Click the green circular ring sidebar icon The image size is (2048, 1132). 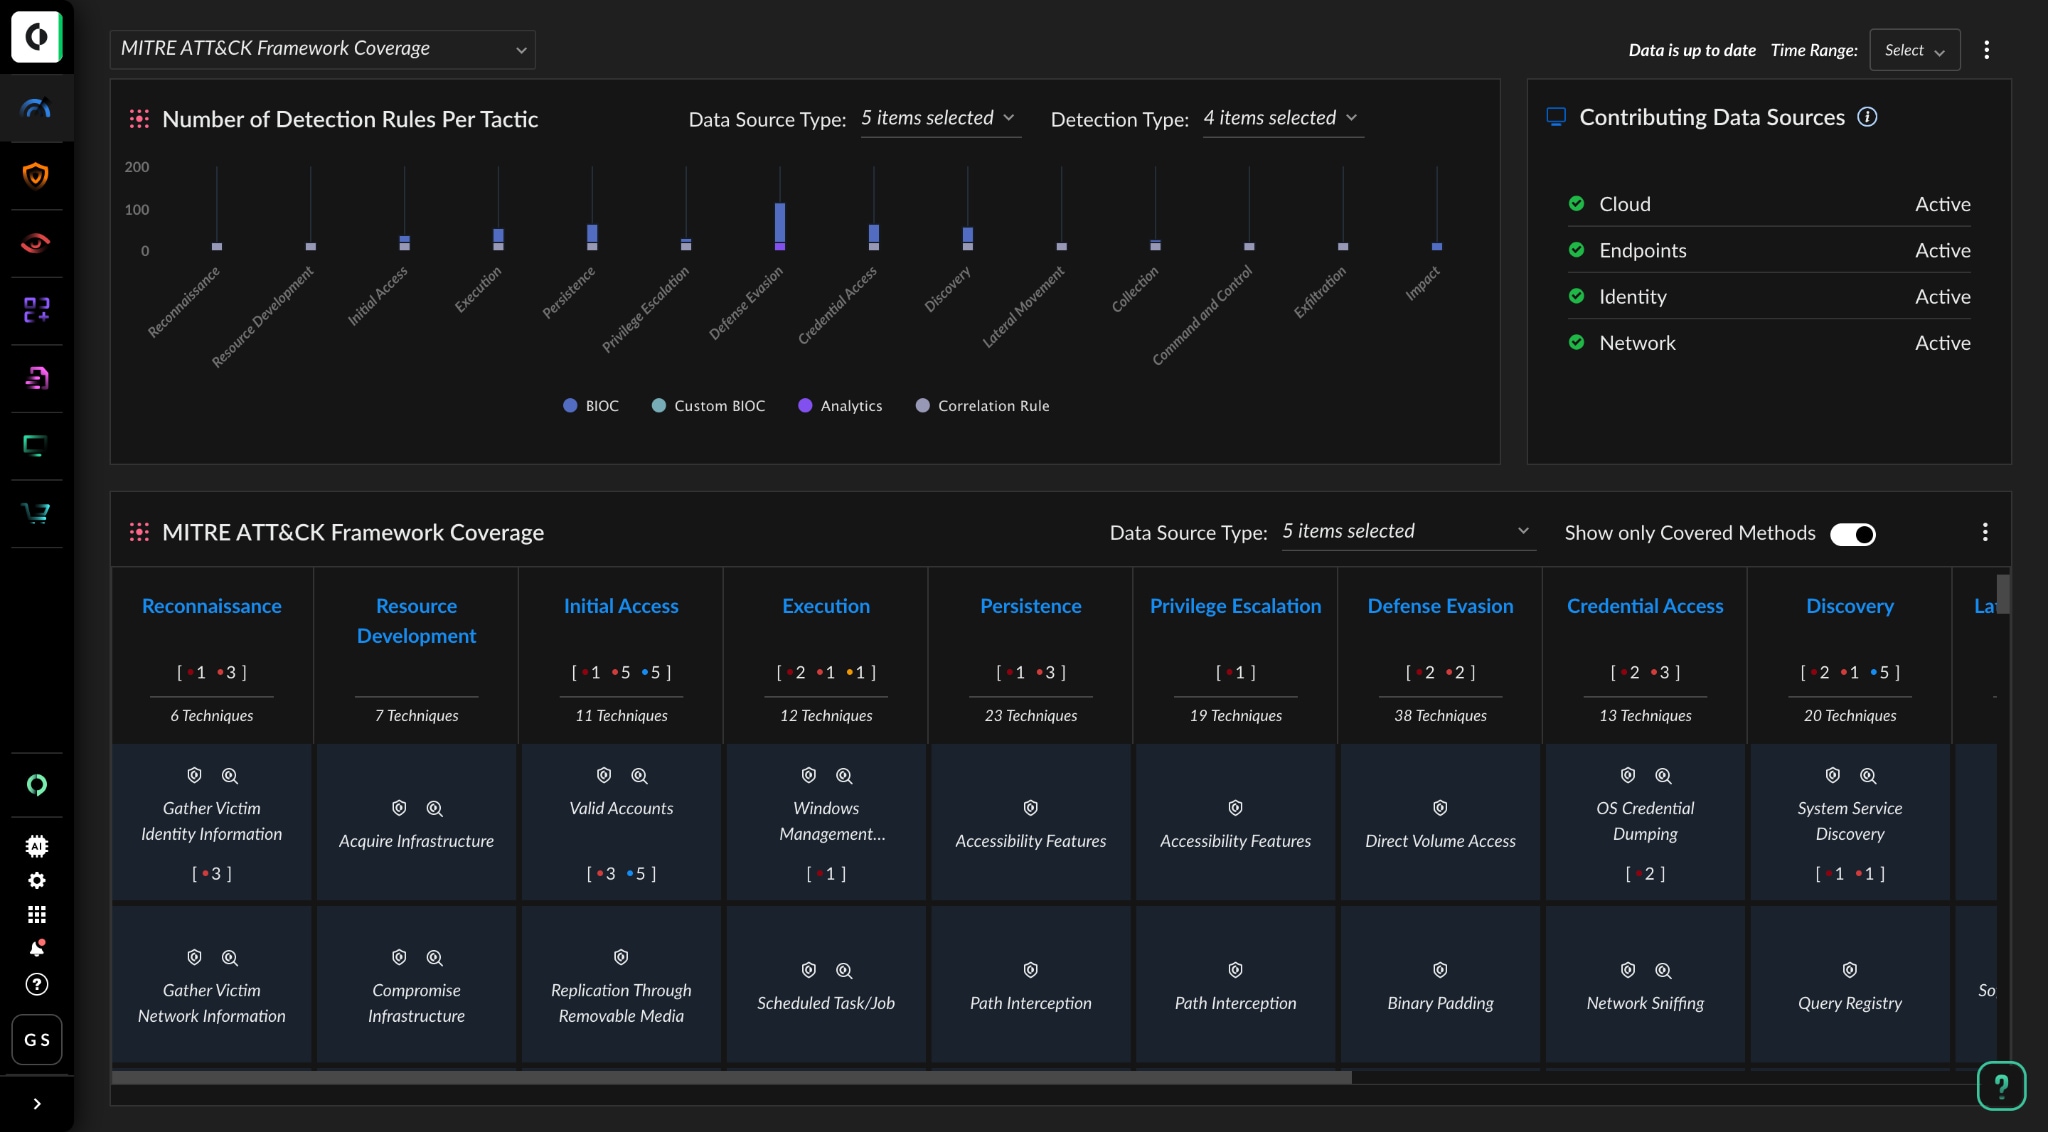pyautogui.click(x=37, y=785)
